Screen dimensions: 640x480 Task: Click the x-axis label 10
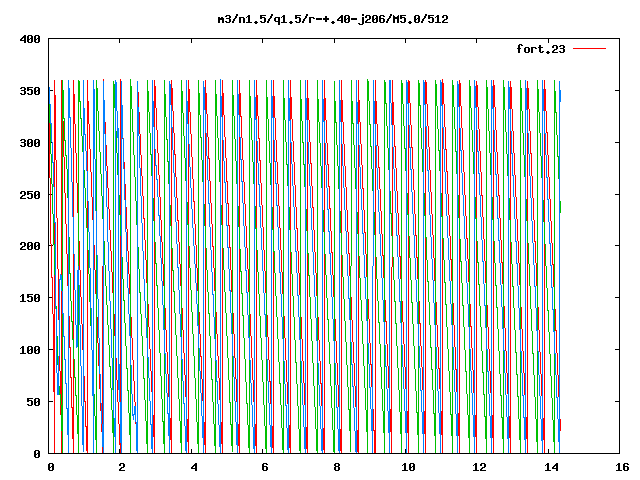coord(408,467)
